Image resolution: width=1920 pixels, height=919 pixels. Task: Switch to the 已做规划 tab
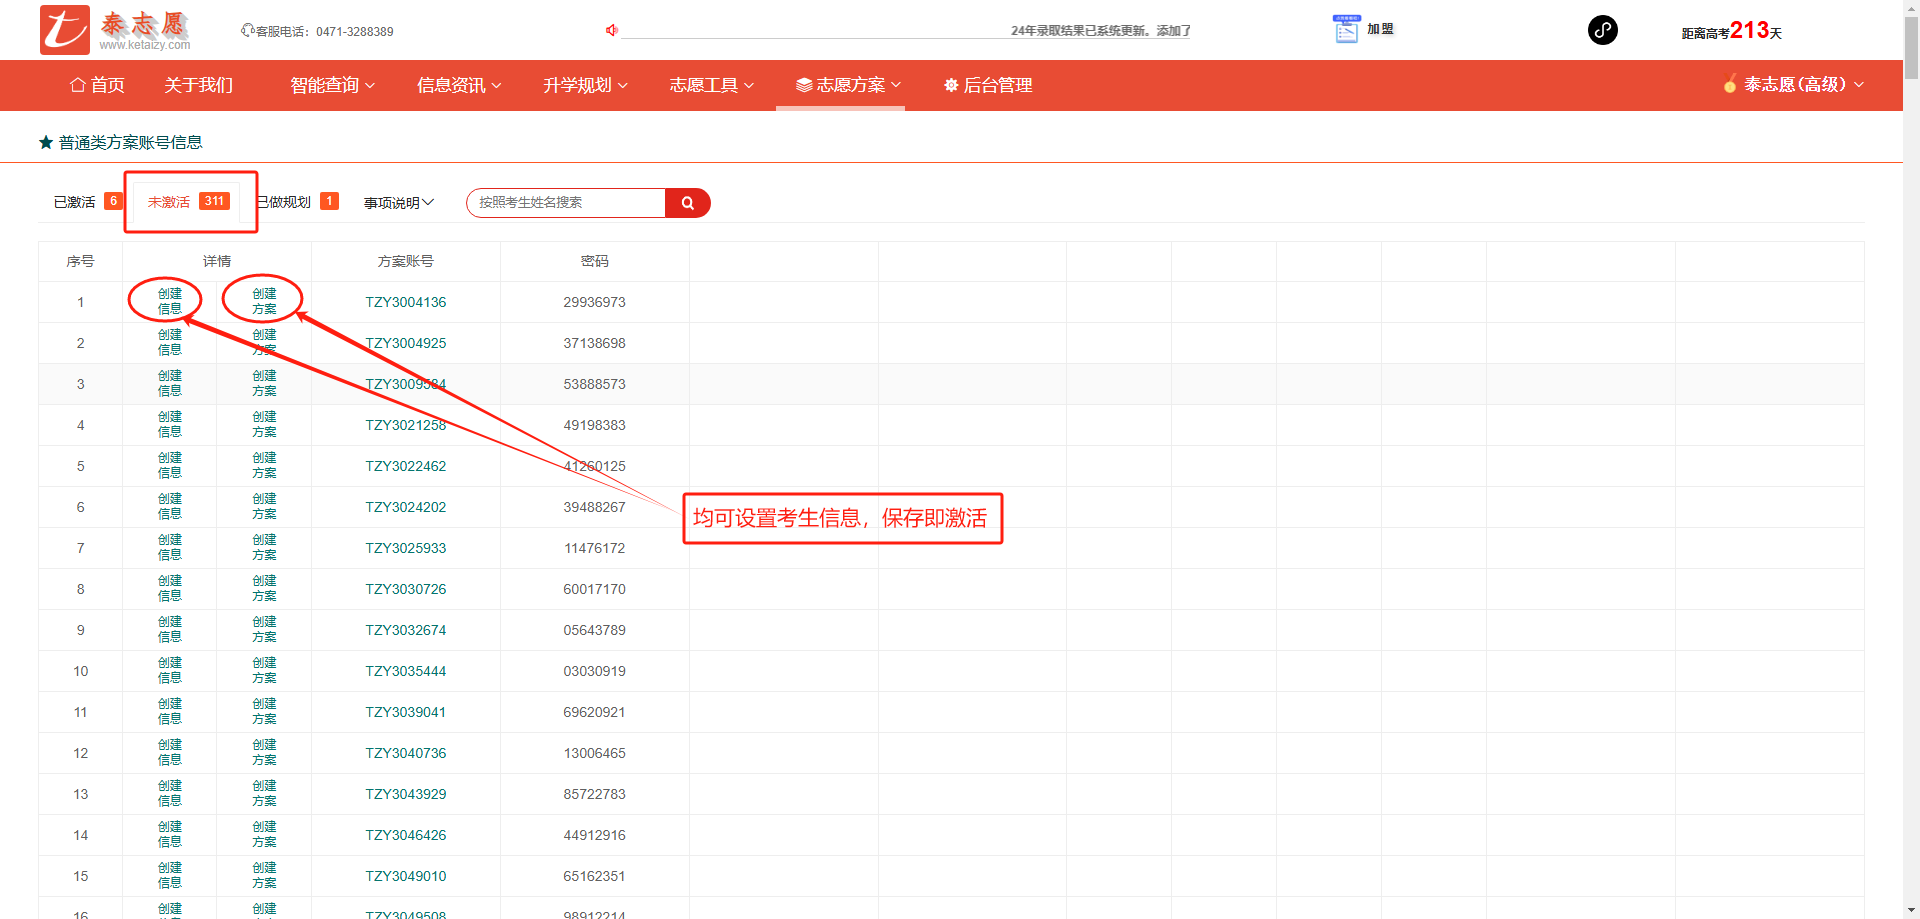(x=285, y=202)
